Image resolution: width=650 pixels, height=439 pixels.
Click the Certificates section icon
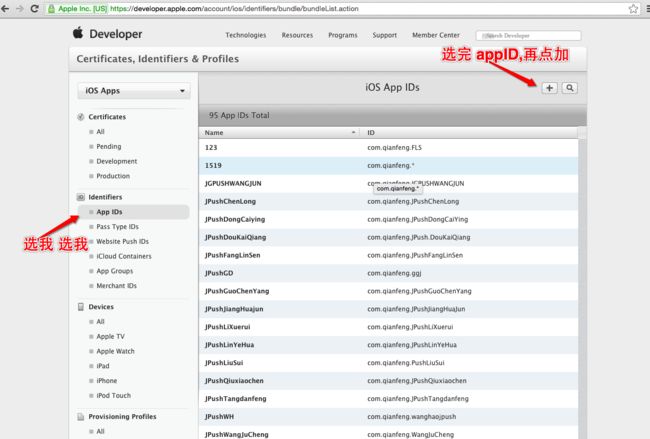coord(81,117)
